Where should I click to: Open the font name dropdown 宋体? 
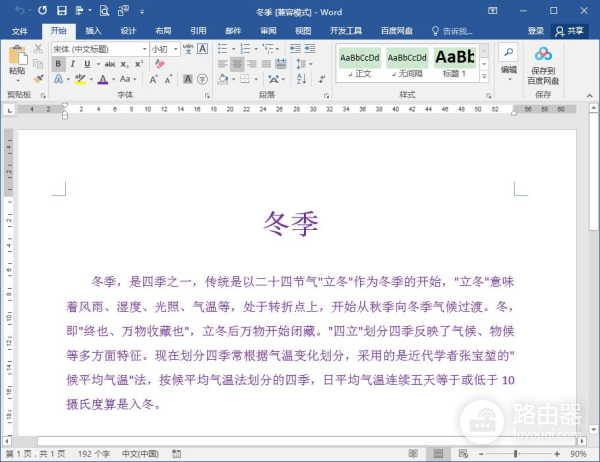98,48
